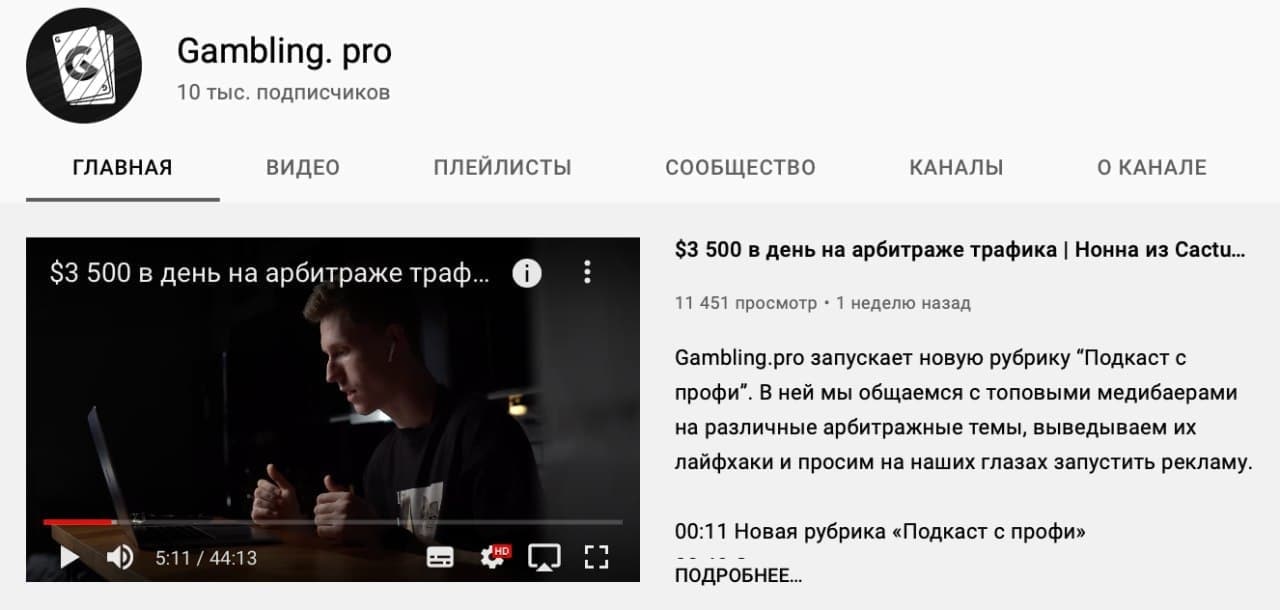1280x610 pixels.
Task: Open the СООБЩЕСТВО tab
Action: point(740,168)
